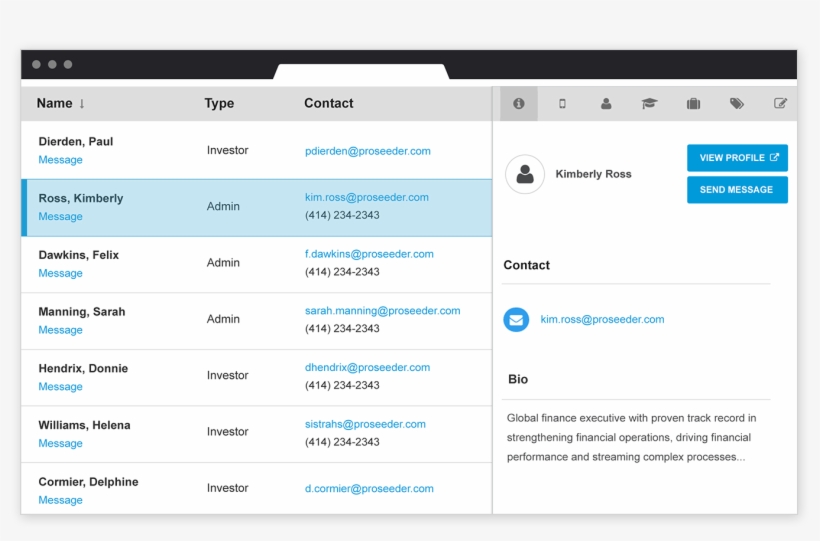Viewport: 820px width, 541px height.
Task: Select the Hendrix, Donnie name
Action: (x=83, y=368)
